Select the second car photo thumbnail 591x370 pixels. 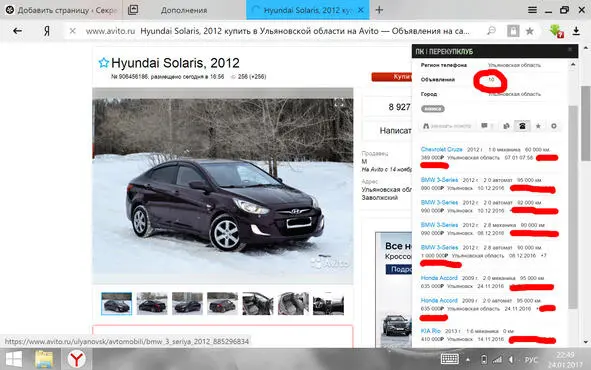[x=152, y=304]
